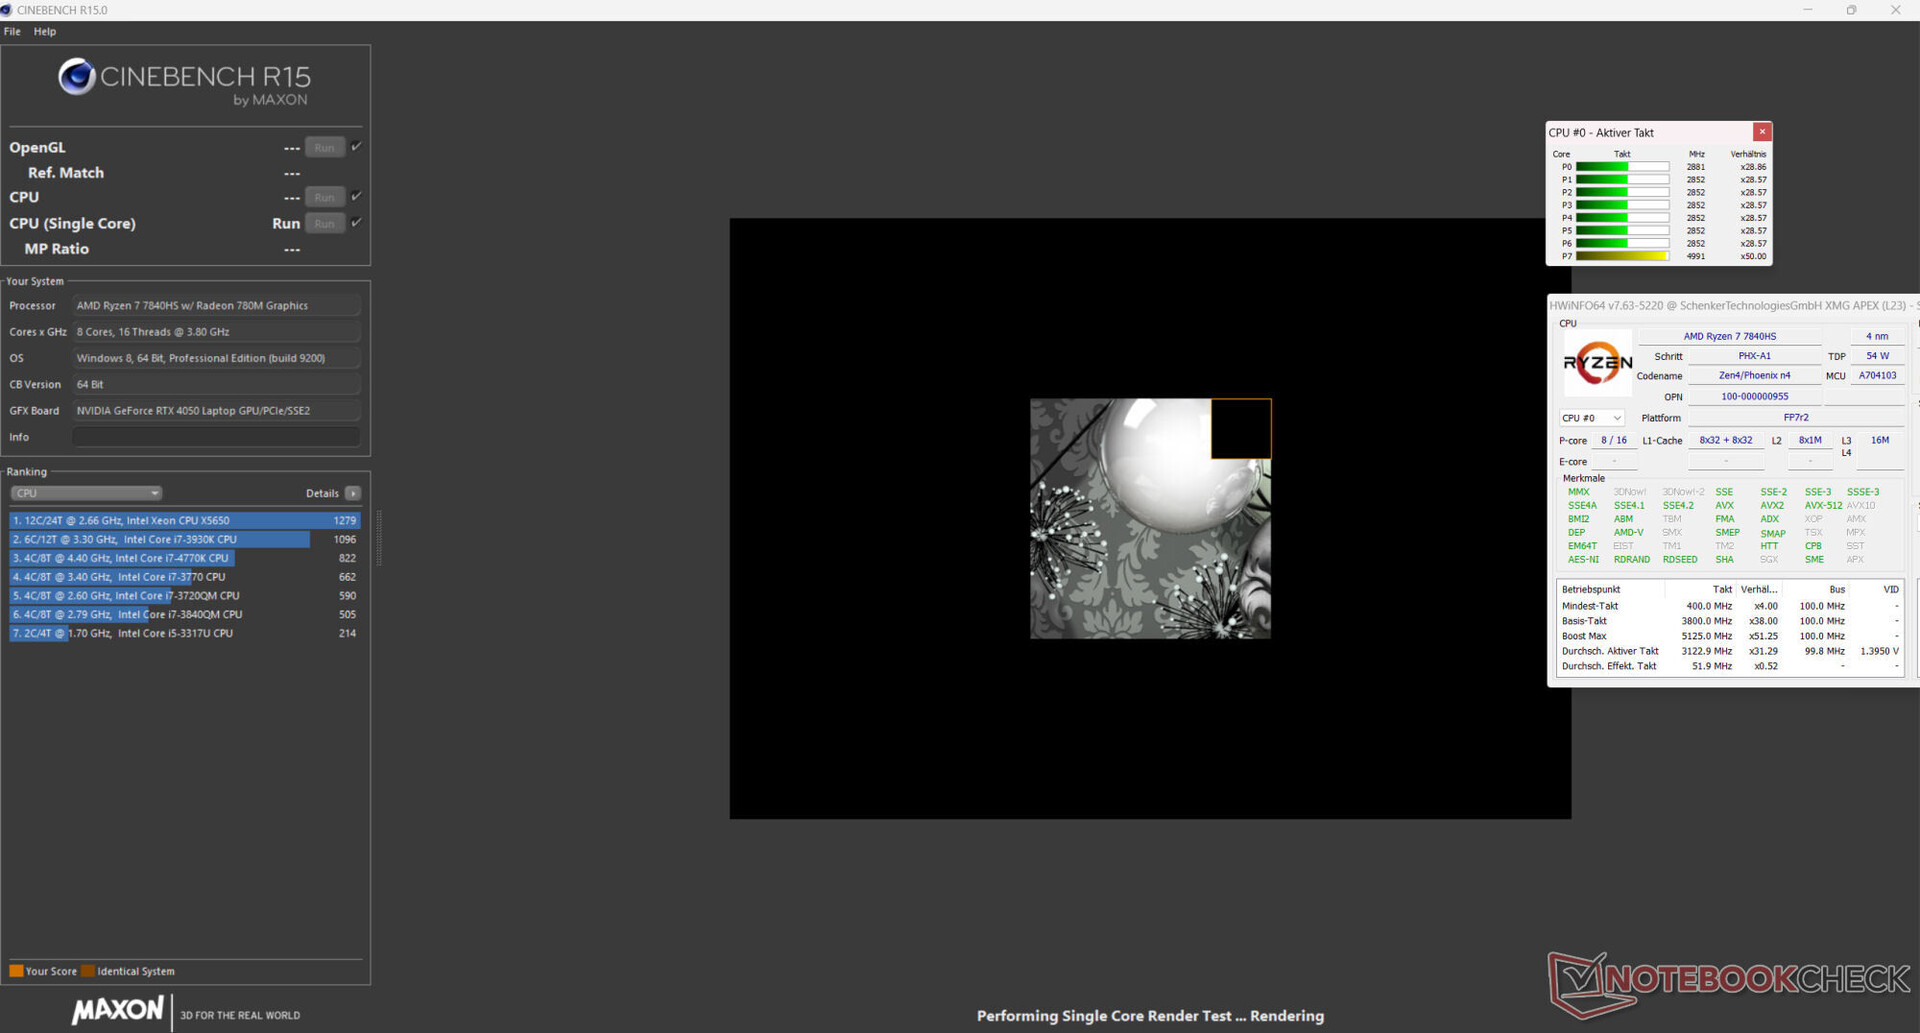
Task: Click the 54 W TDP value
Action: (x=1877, y=356)
